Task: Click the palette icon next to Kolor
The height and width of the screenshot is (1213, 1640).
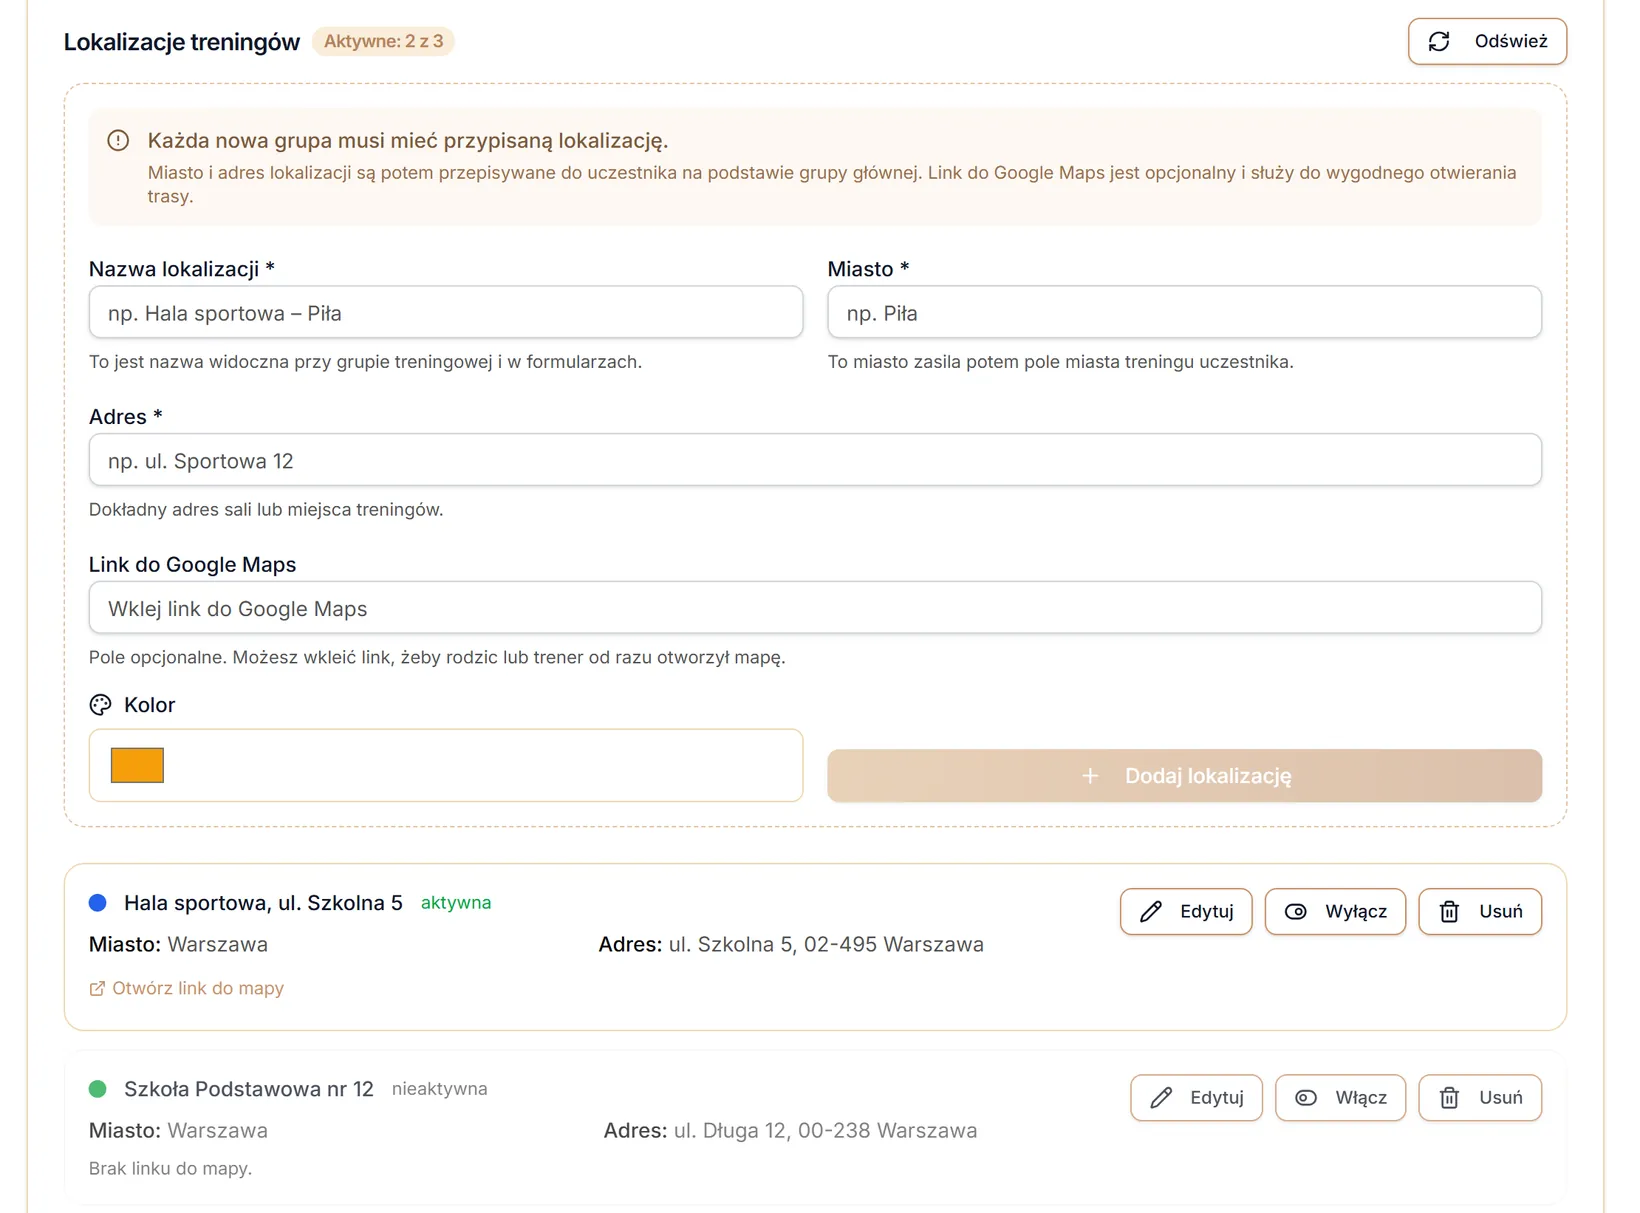Action: 100,705
